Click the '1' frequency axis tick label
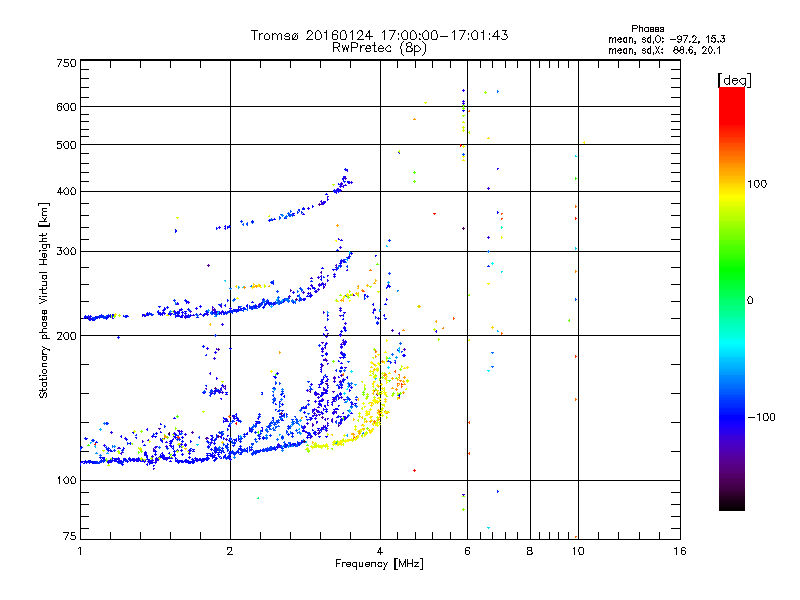Image resolution: width=800 pixels, height=600 pixels. [80, 551]
